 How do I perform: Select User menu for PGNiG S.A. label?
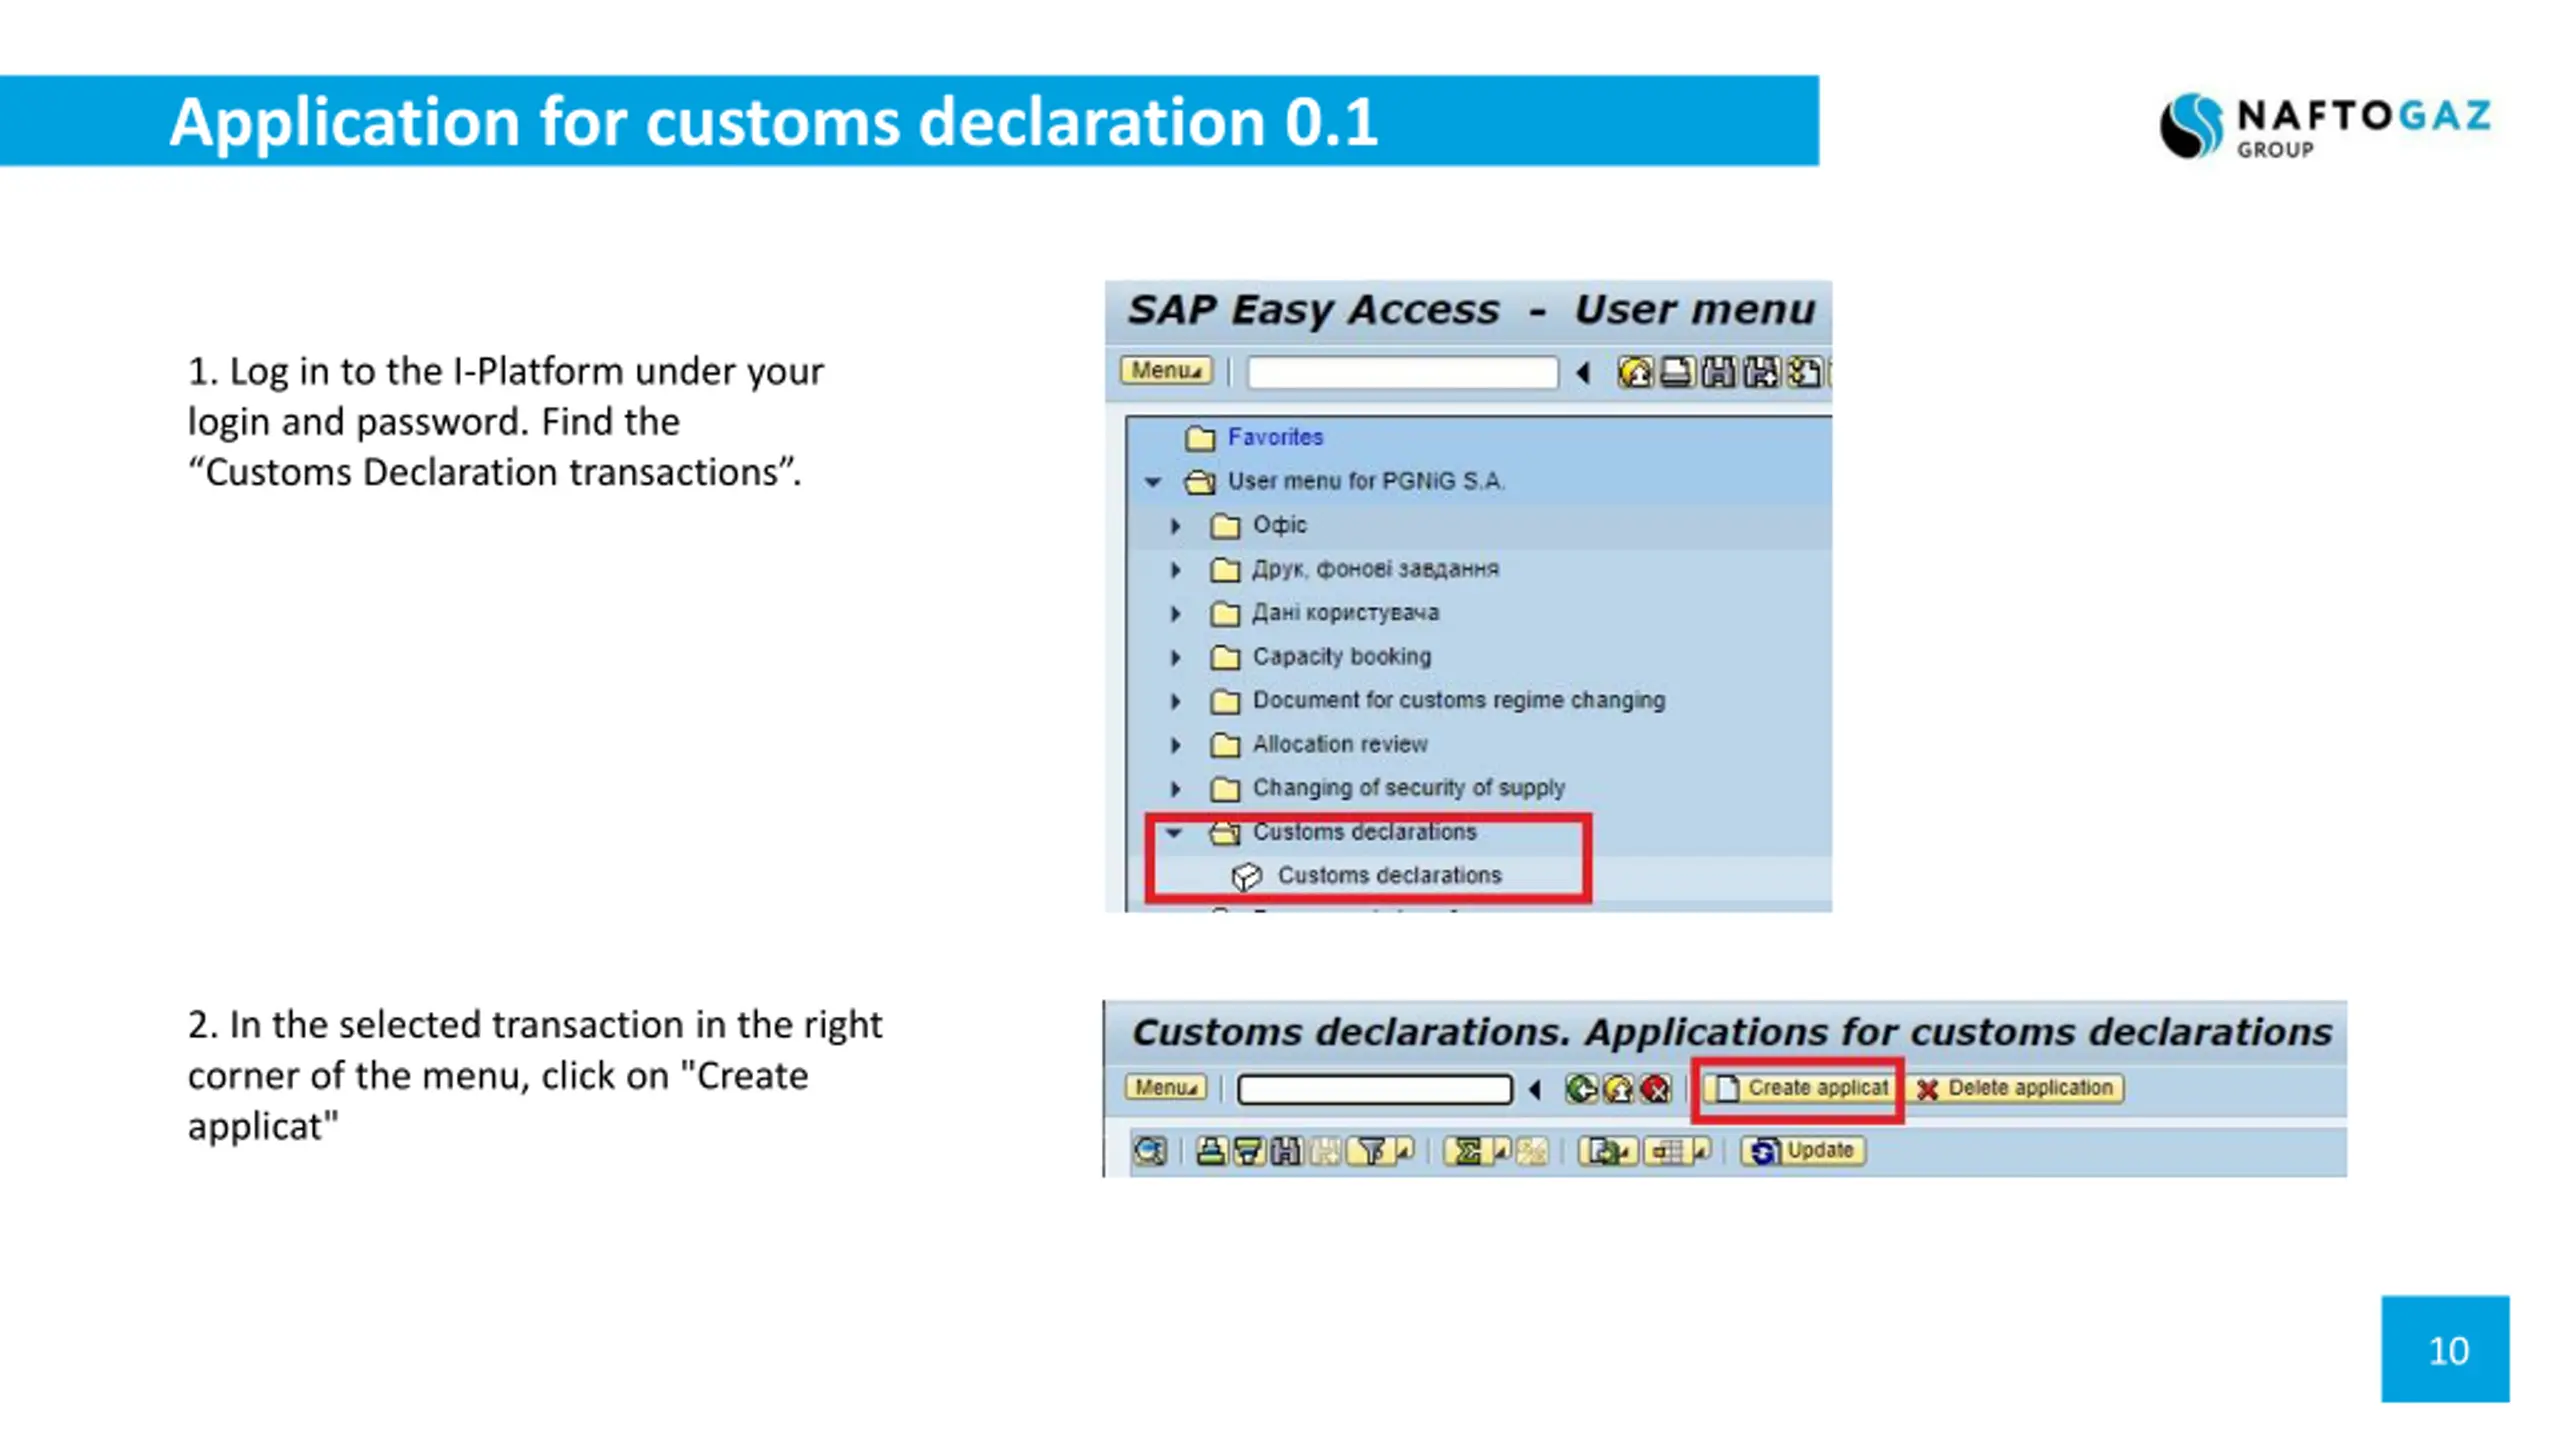[1366, 481]
